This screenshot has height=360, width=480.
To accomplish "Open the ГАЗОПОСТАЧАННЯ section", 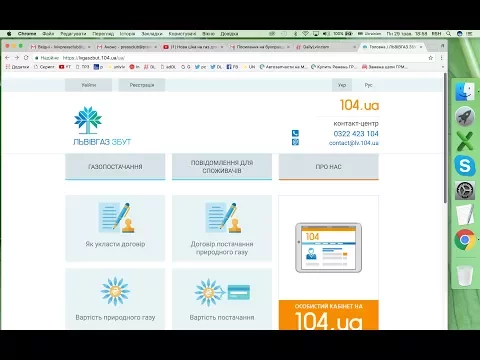I will click(115, 167).
